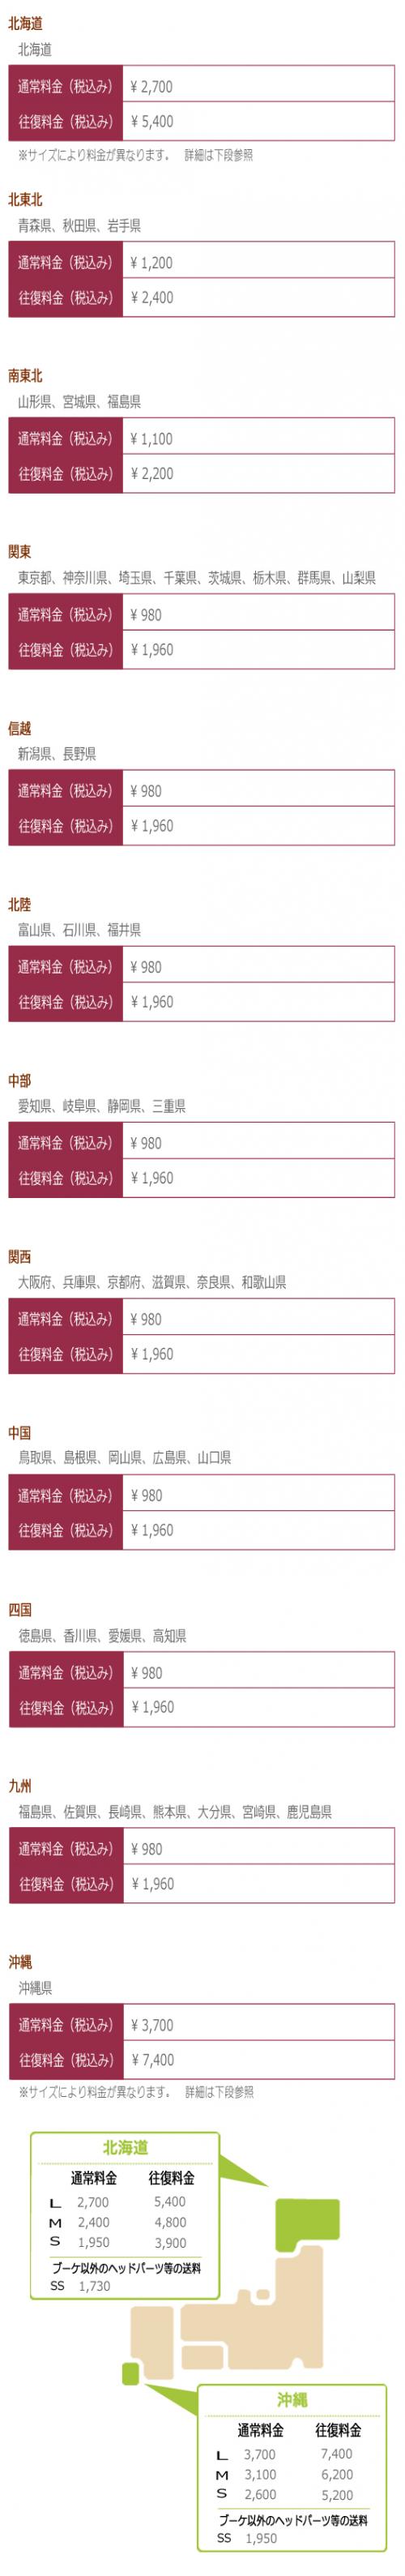Click the 沖縄 往復料金 ¥7,400 cell

click(x=258, y=2059)
